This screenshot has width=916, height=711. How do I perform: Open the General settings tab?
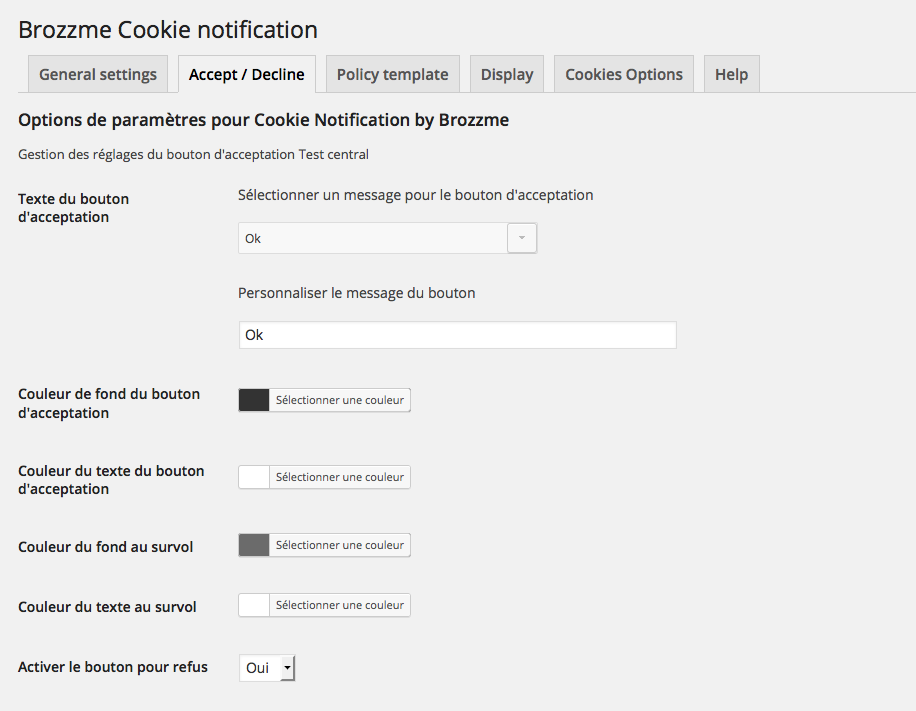tap(98, 75)
